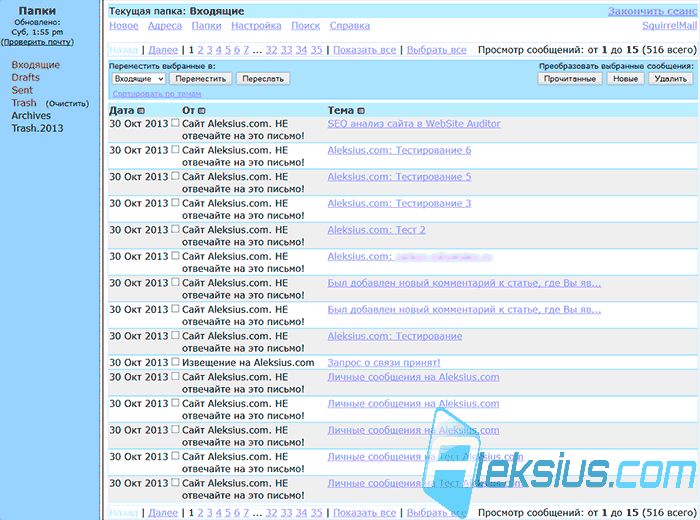Screen dimensions: 700x520
Task: Click the Переслать button
Action: coord(263,79)
